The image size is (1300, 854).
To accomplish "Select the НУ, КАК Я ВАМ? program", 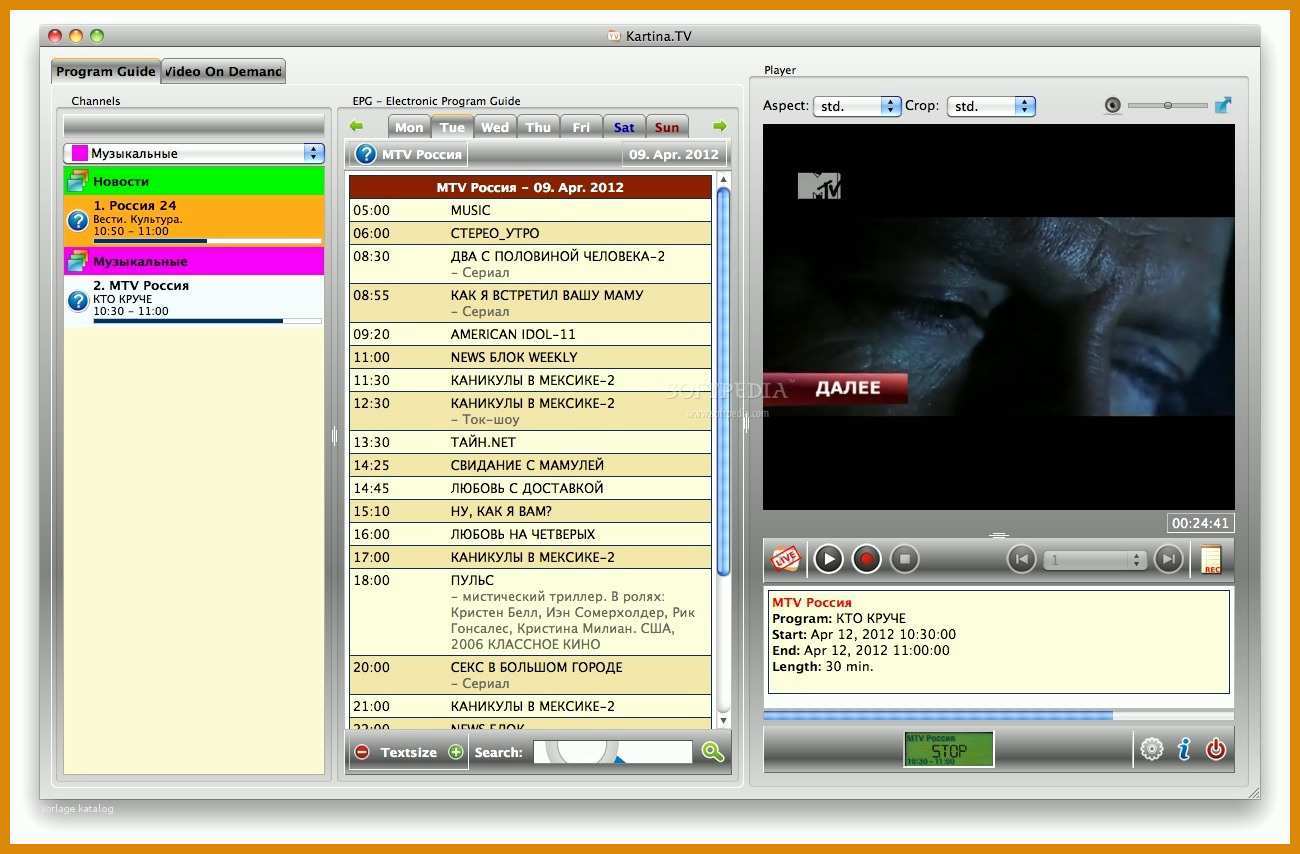I will point(530,511).
